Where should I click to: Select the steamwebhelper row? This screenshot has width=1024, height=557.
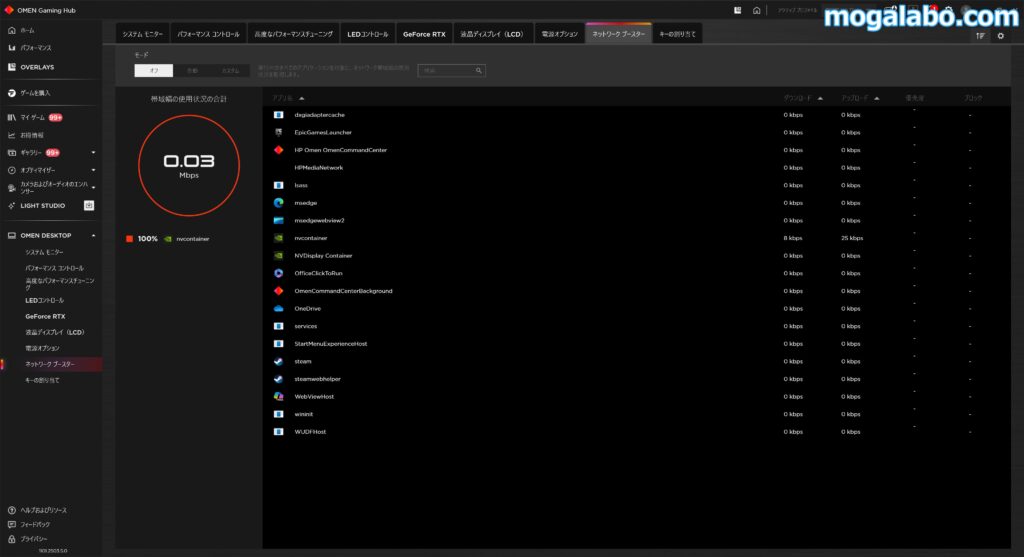point(636,379)
